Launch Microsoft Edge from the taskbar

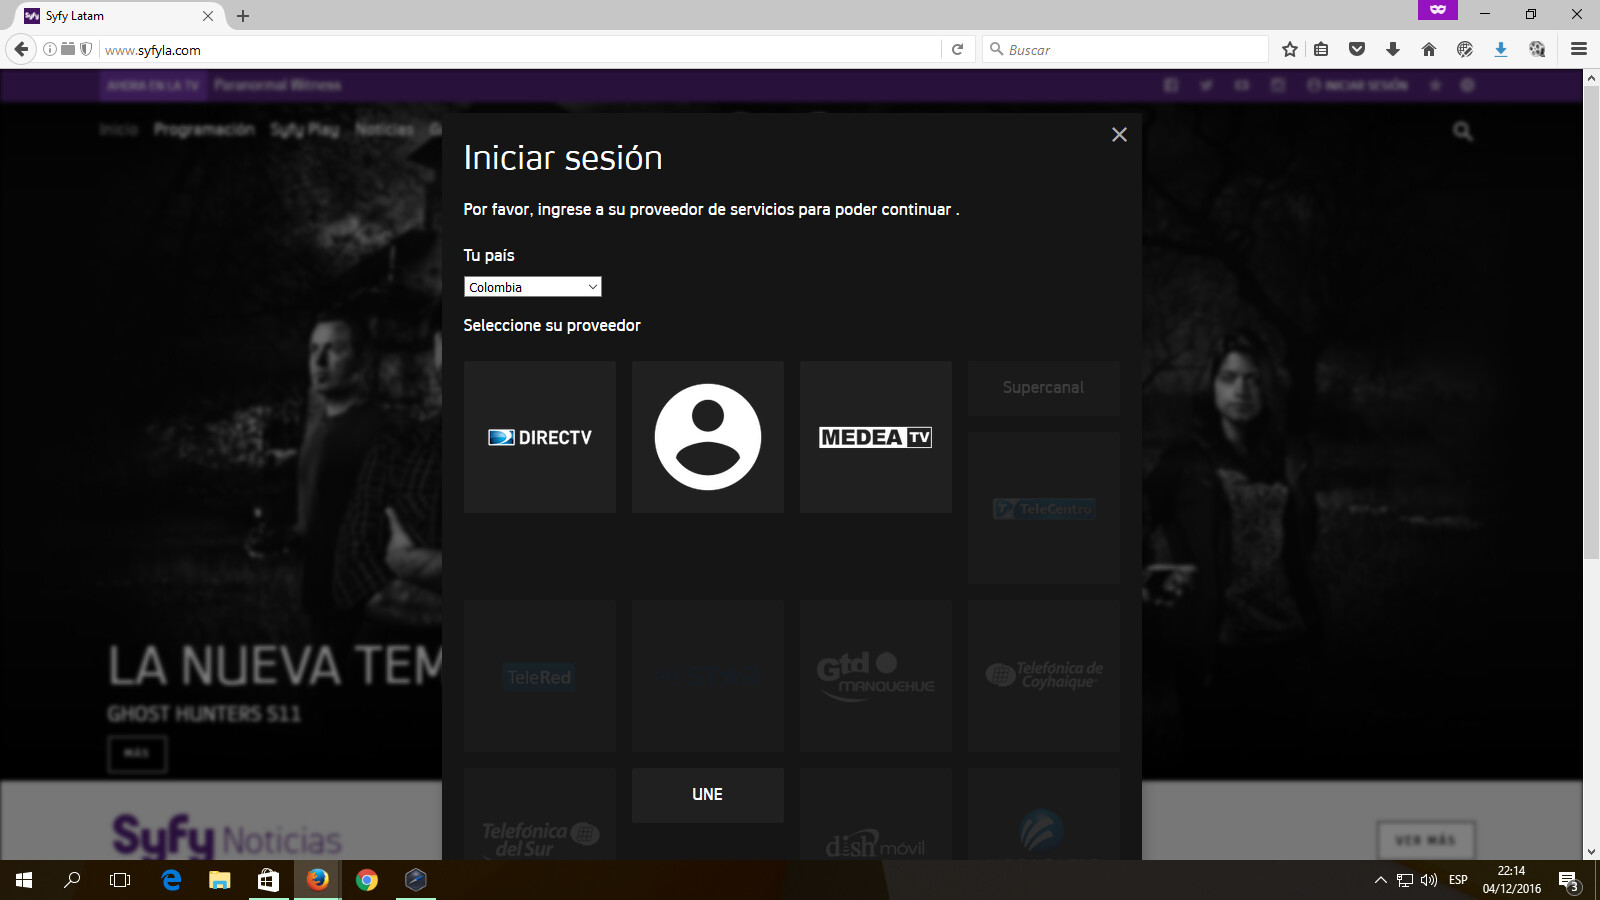tap(171, 880)
